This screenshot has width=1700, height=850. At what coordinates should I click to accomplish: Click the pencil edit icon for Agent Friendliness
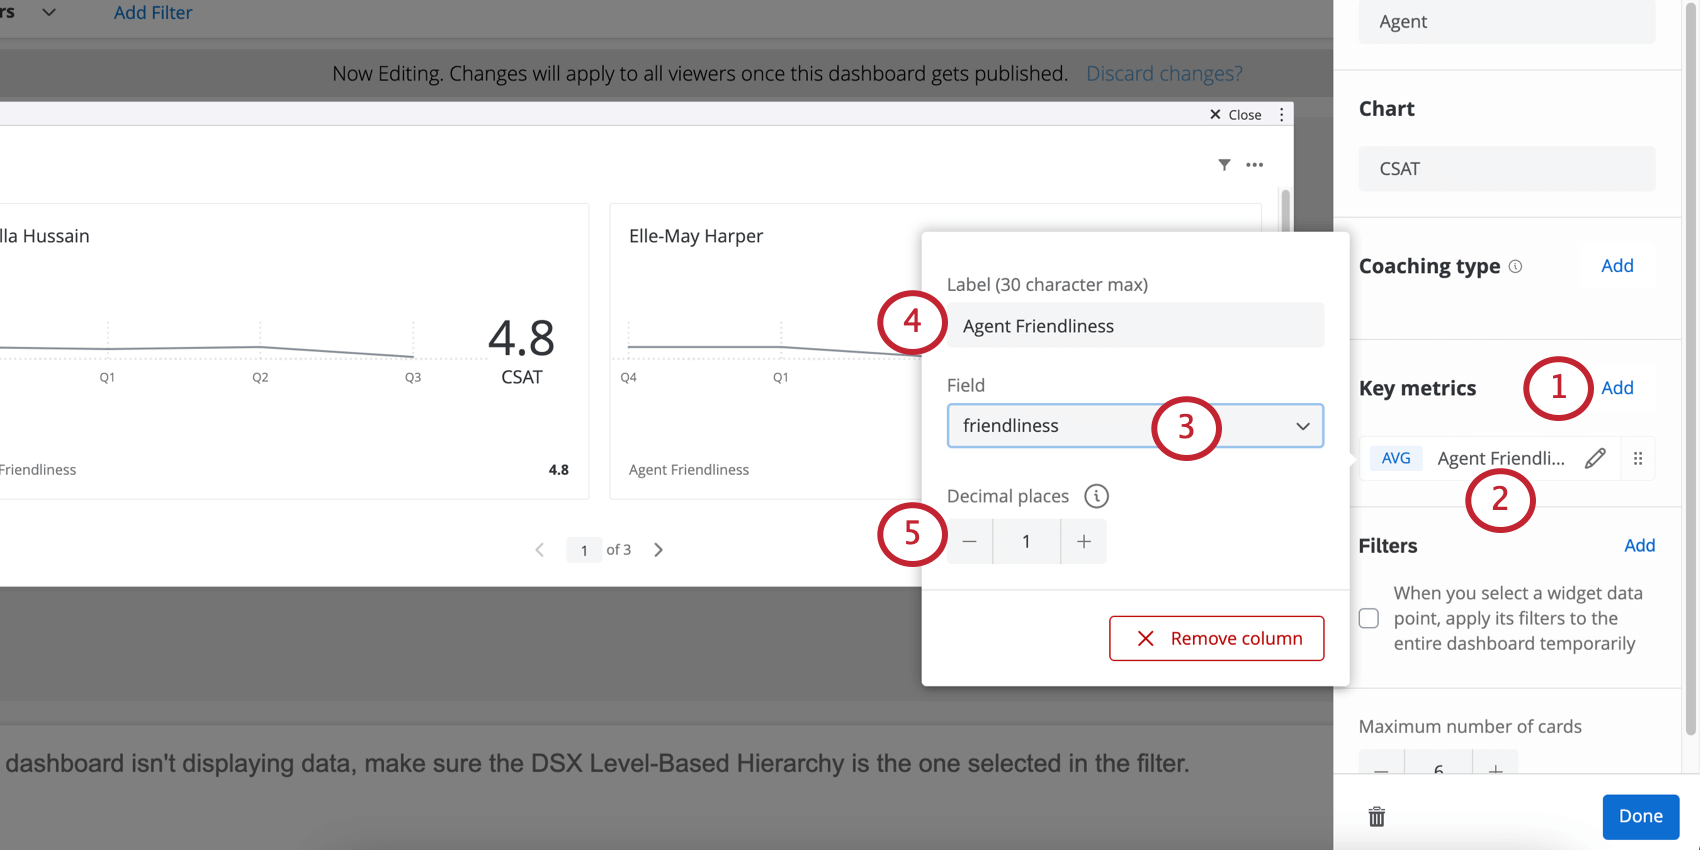(x=1595, y=458)
